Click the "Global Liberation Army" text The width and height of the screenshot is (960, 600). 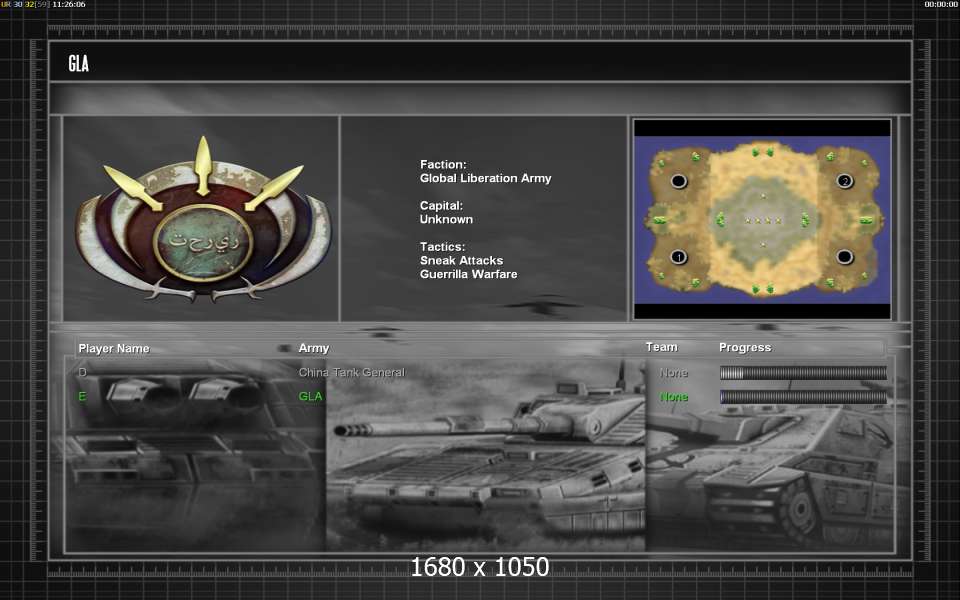tap(486, 178)
